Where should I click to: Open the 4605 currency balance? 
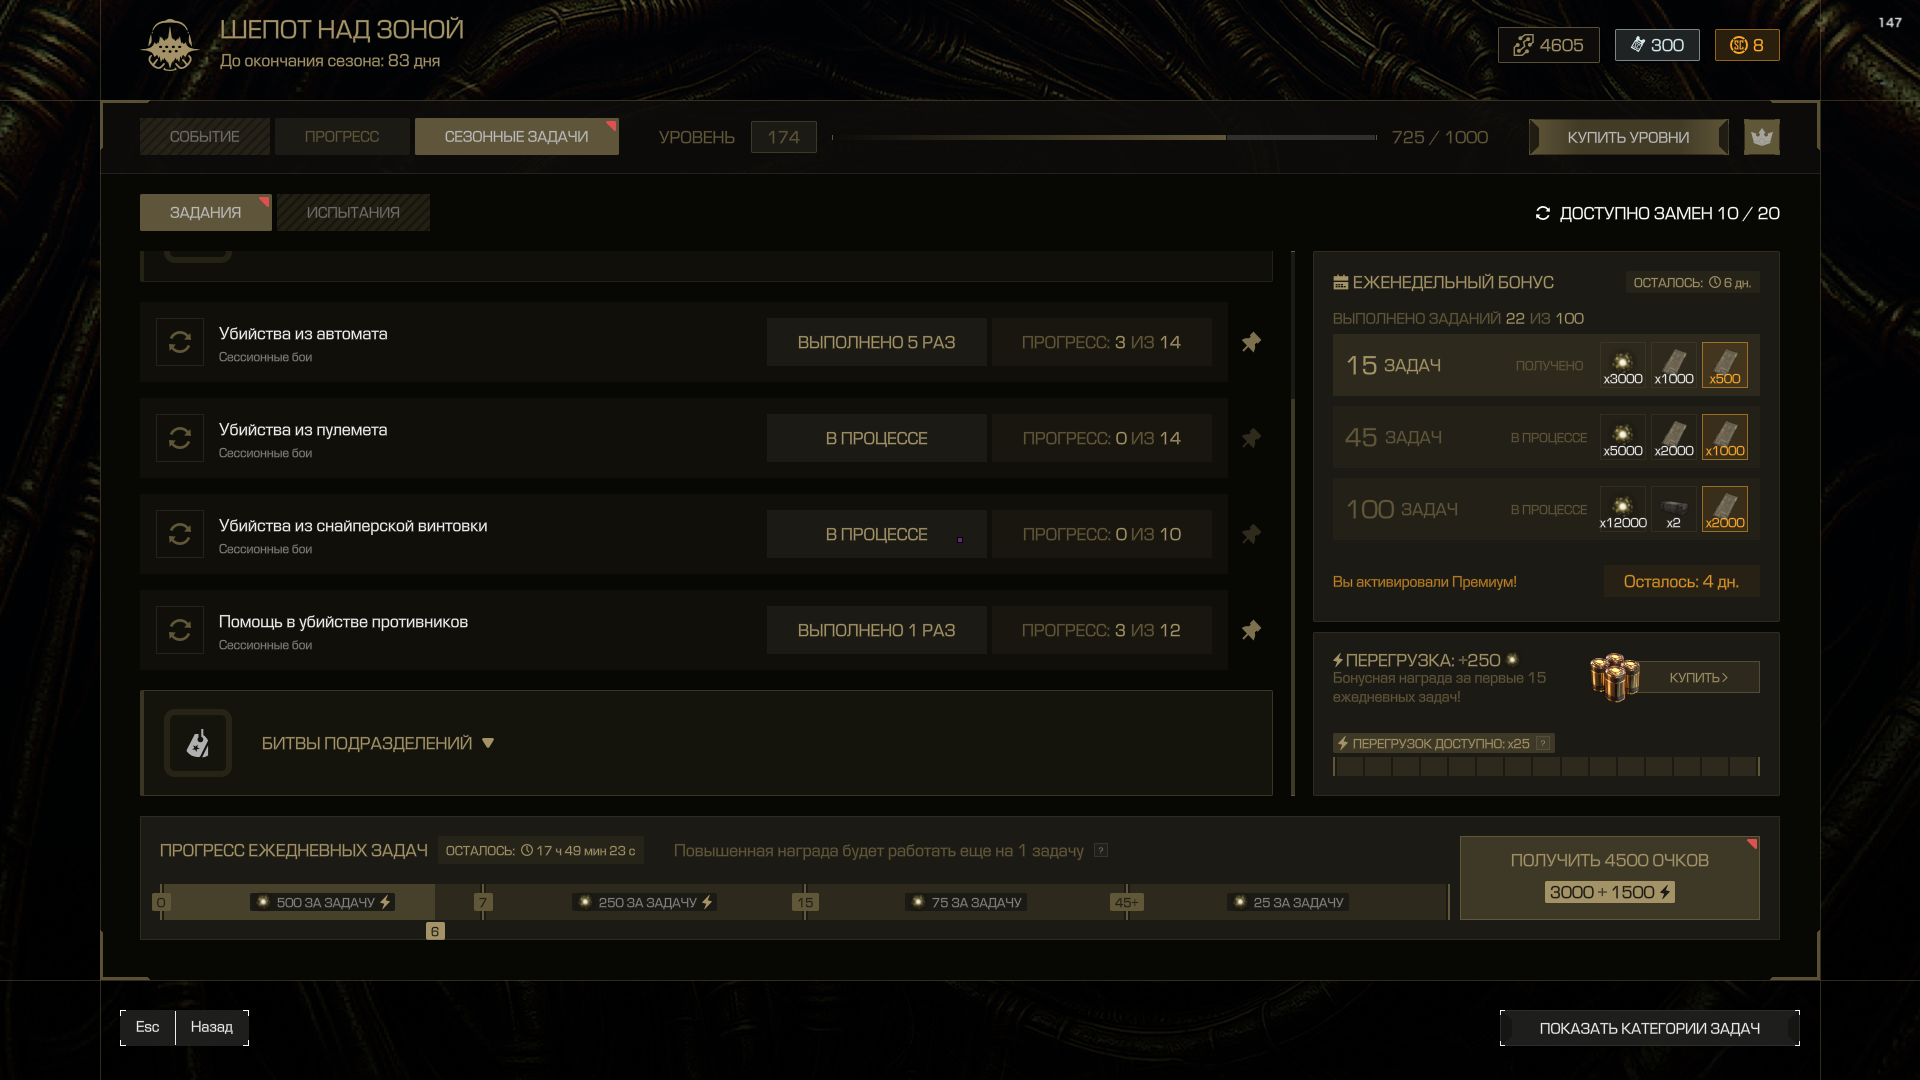click(x=1548, y=45)
